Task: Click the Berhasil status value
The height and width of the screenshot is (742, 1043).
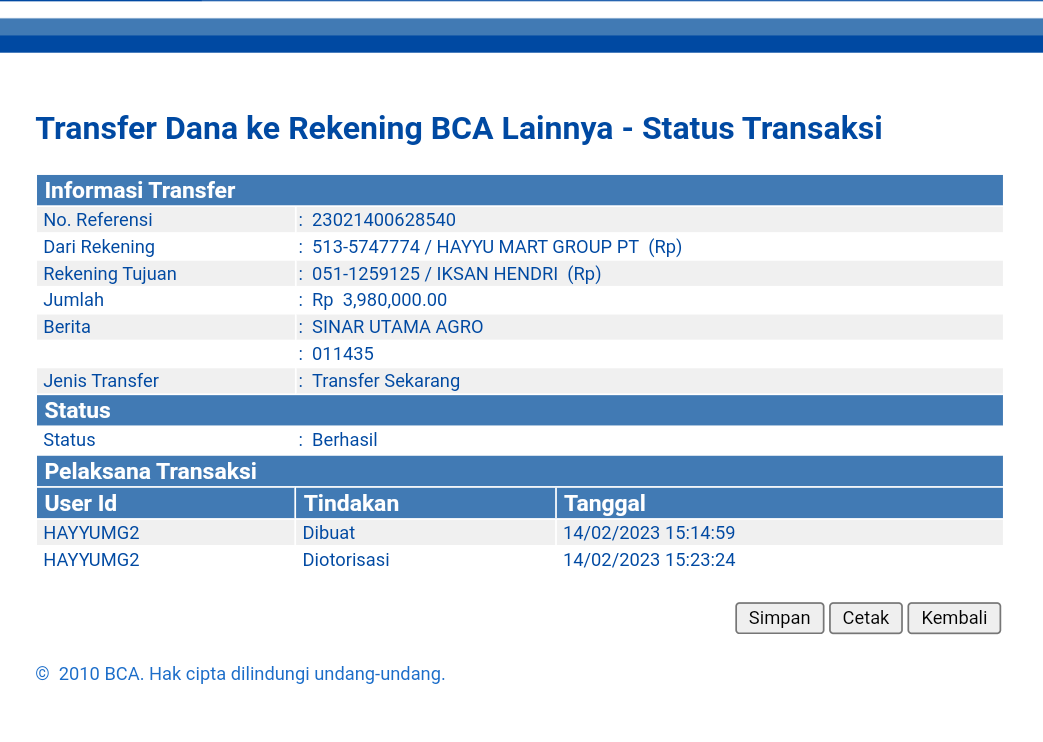Action: pos(344,440)
